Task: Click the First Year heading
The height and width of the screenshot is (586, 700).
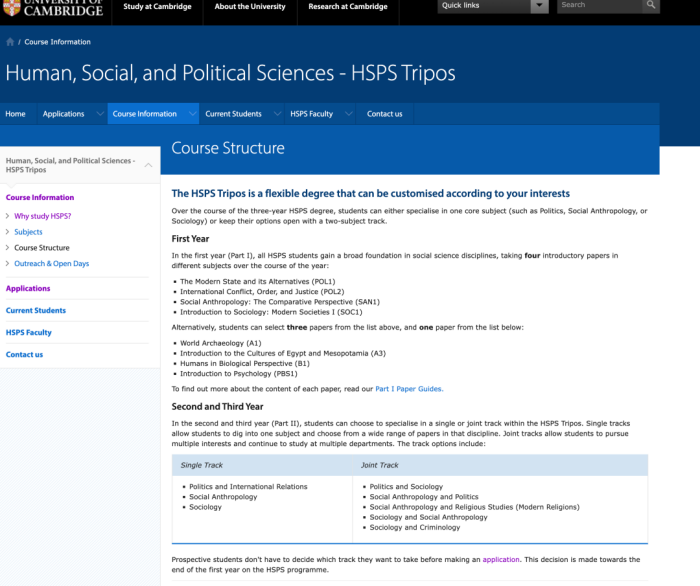Action: pos(190,239)
